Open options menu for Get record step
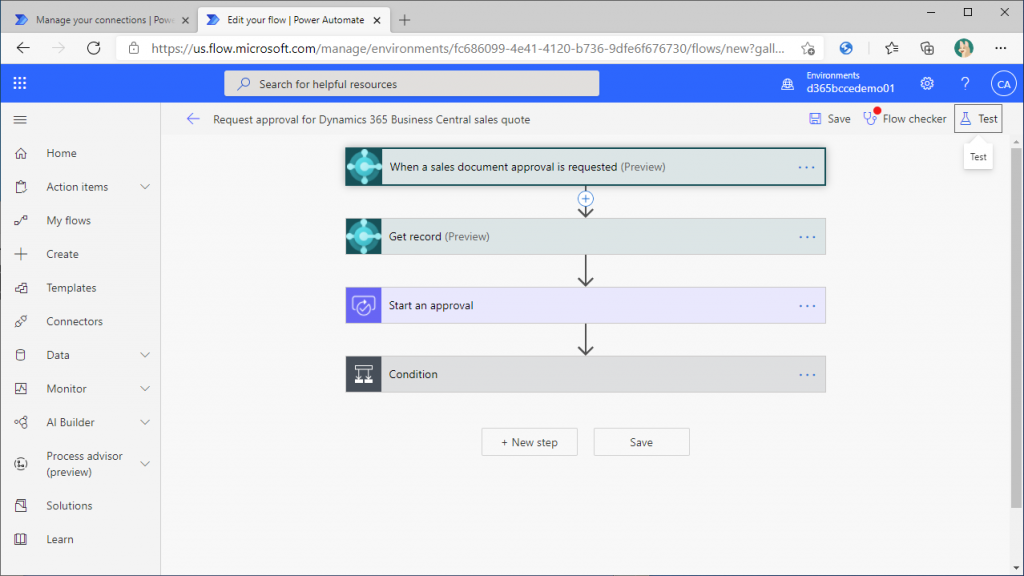This screenshot has width=1024, height=576. [807, 237]
